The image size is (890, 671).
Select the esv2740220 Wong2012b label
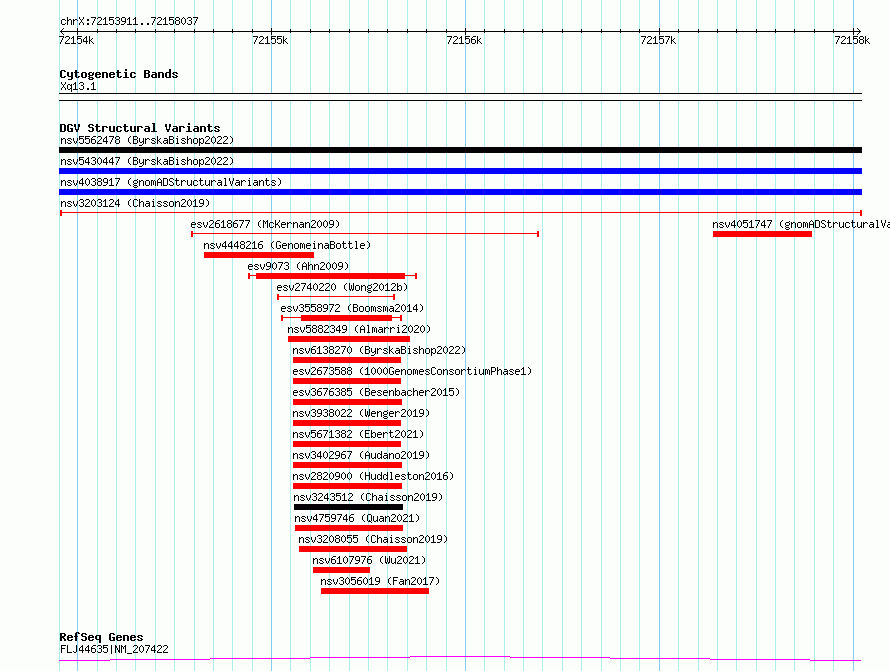click(342, 287)
